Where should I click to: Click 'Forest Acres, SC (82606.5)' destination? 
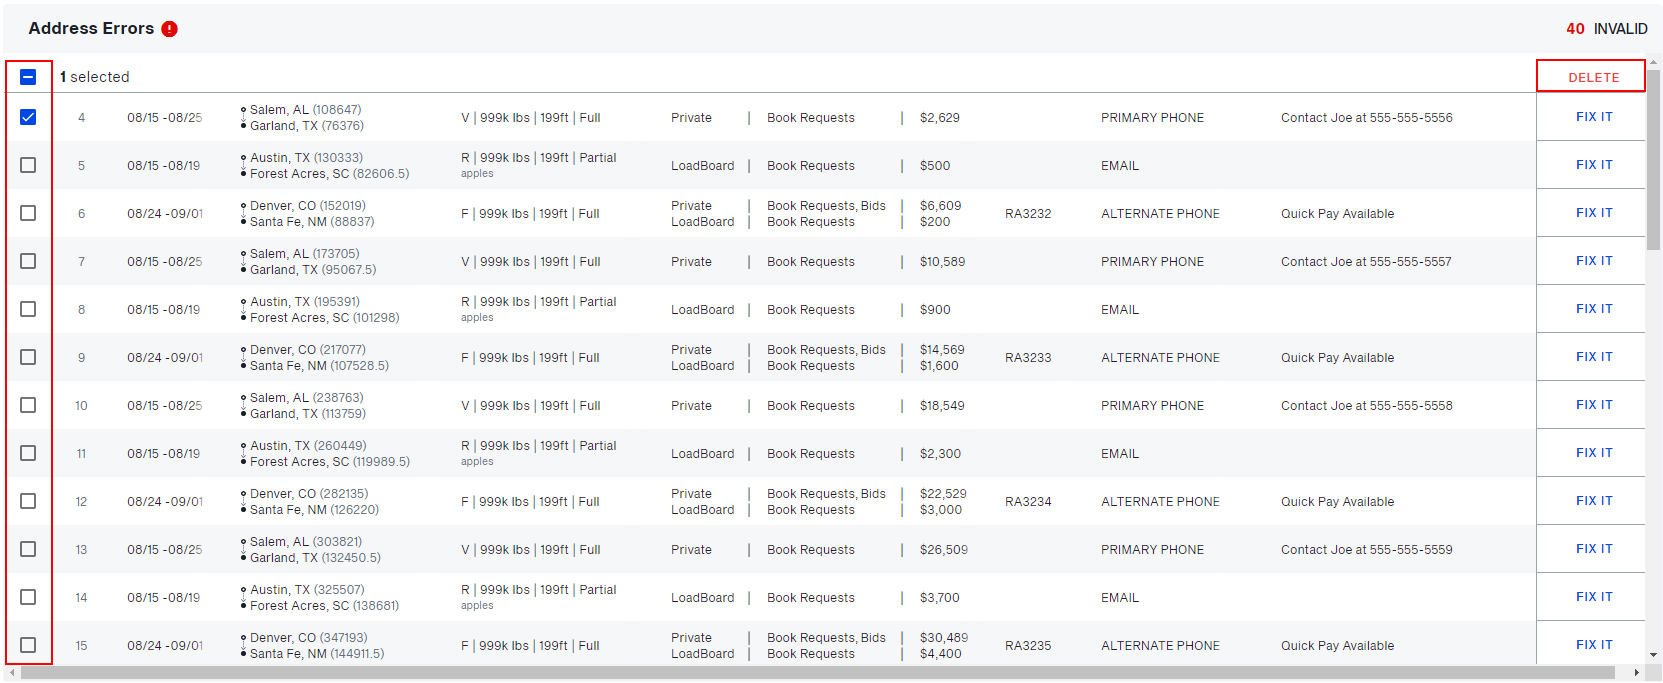(329, 174)
